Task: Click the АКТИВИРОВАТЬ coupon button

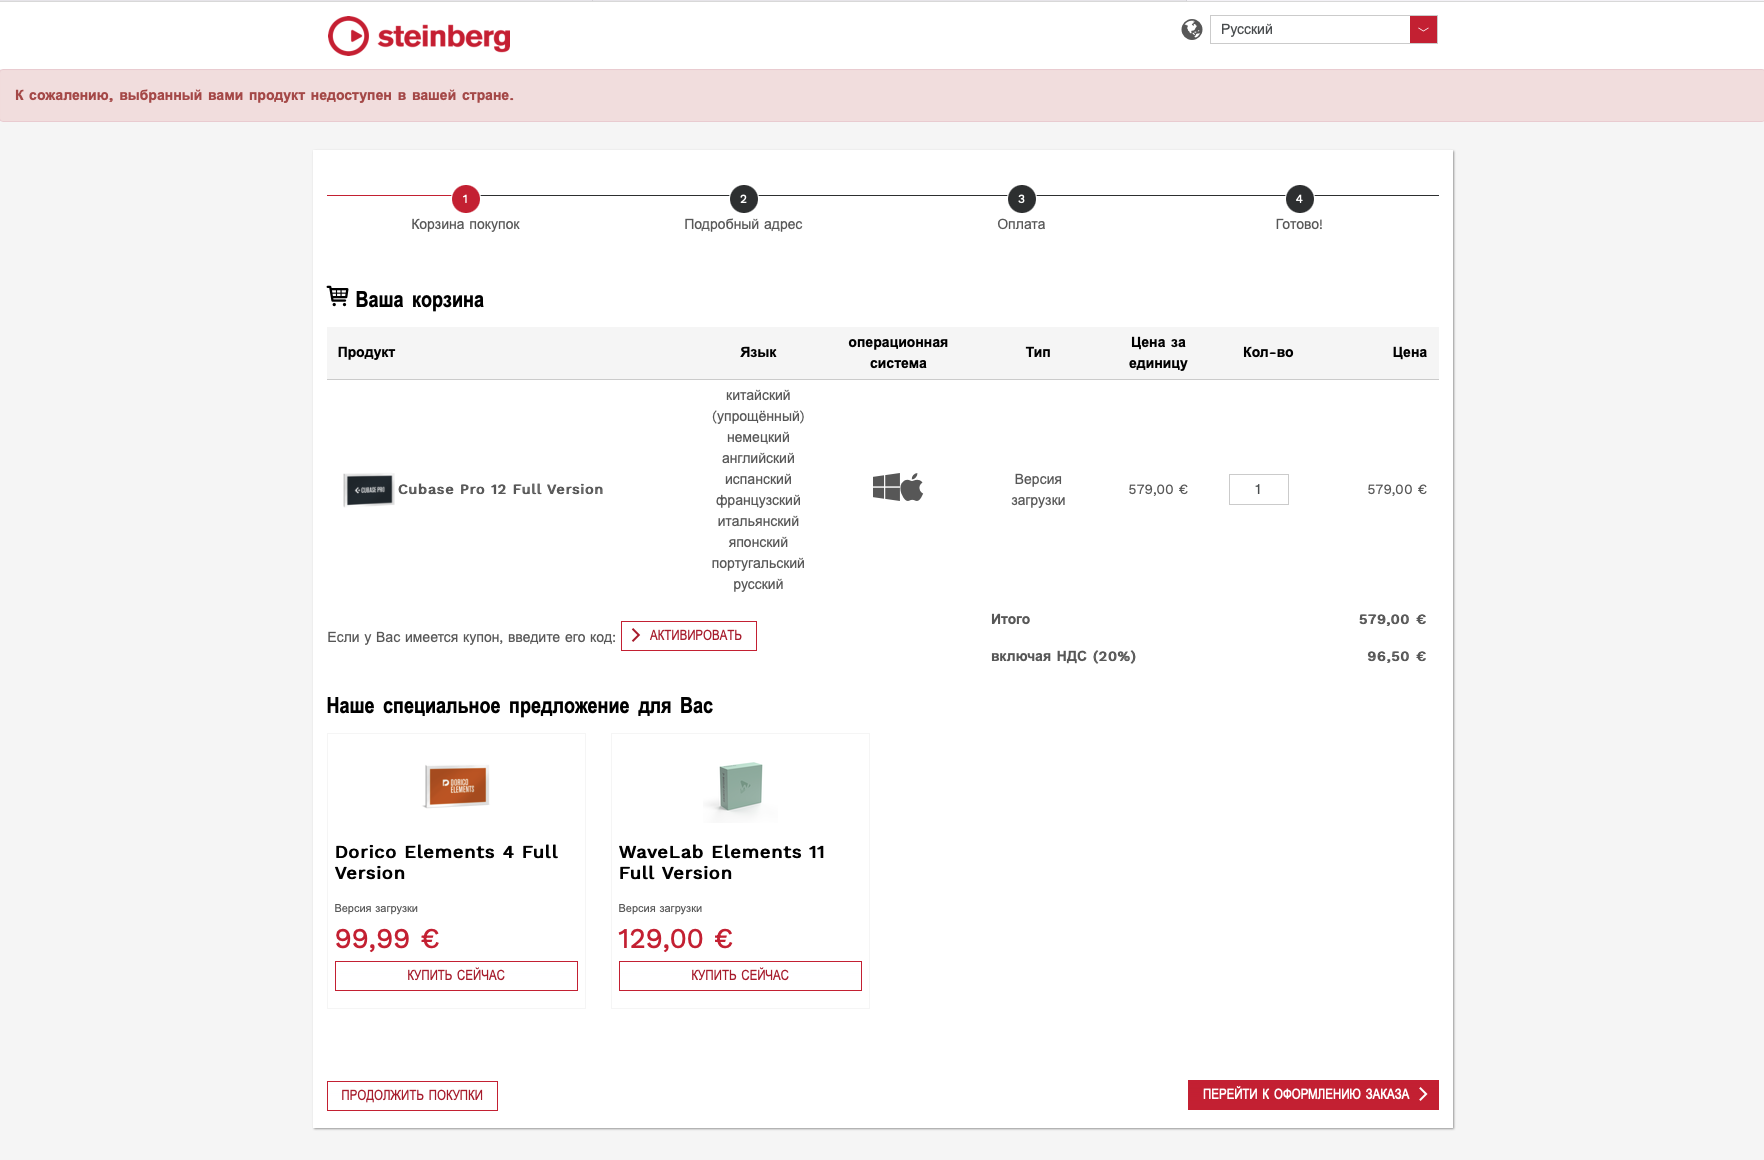Action: point(689,636)
